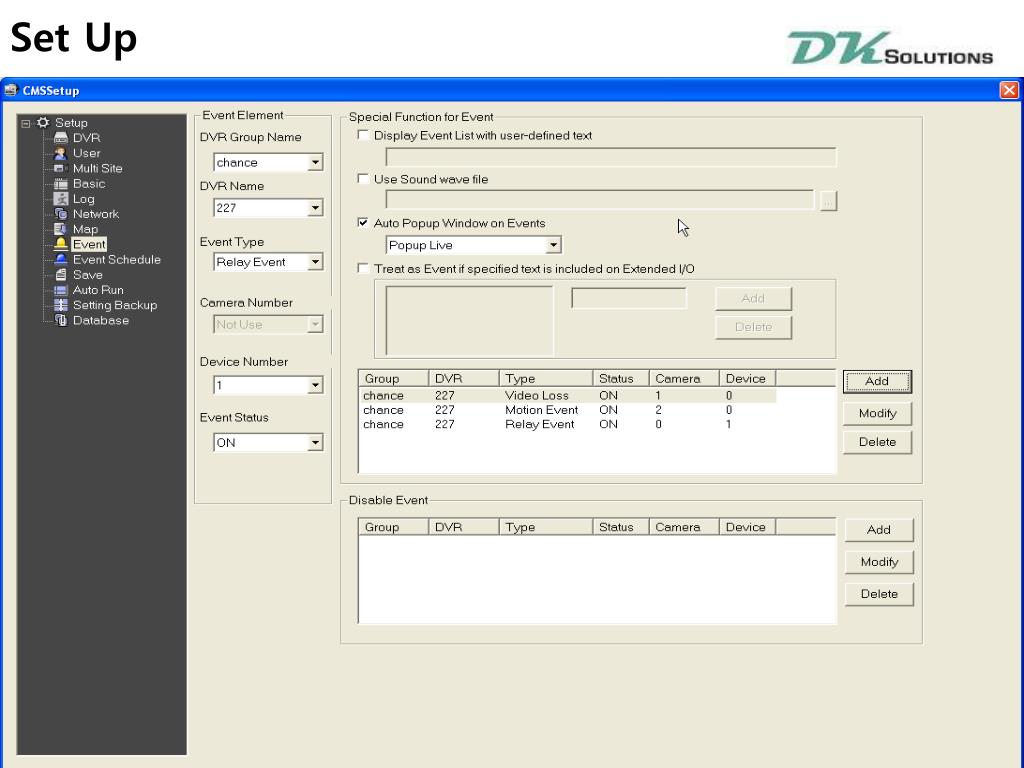Open the DVR setup page
The height and width of the screenshot is (768, 1024).
(86, 138)
